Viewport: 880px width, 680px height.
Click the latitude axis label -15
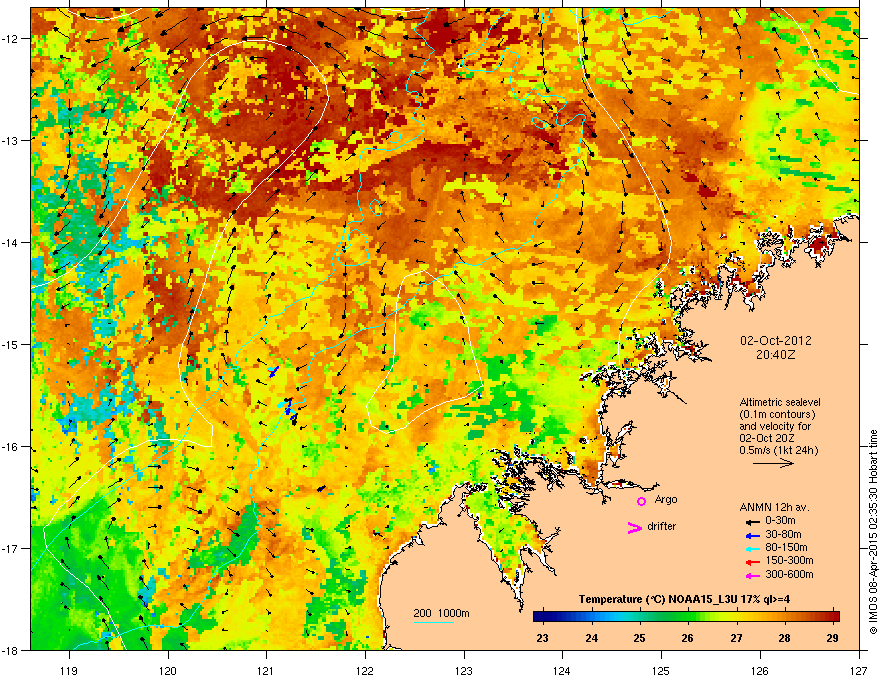pyautogui.click(x=10, y=344)
